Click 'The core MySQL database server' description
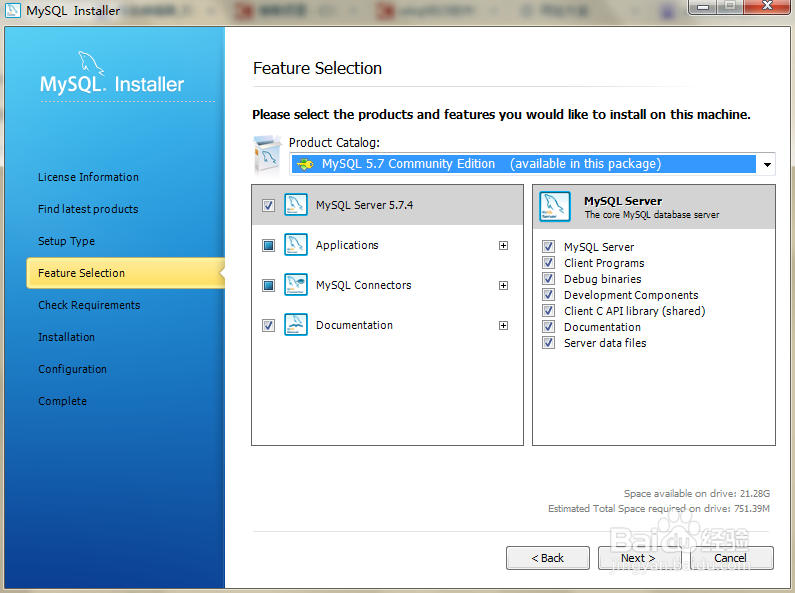Screen dimensions: 795x593 pos(652,214)
